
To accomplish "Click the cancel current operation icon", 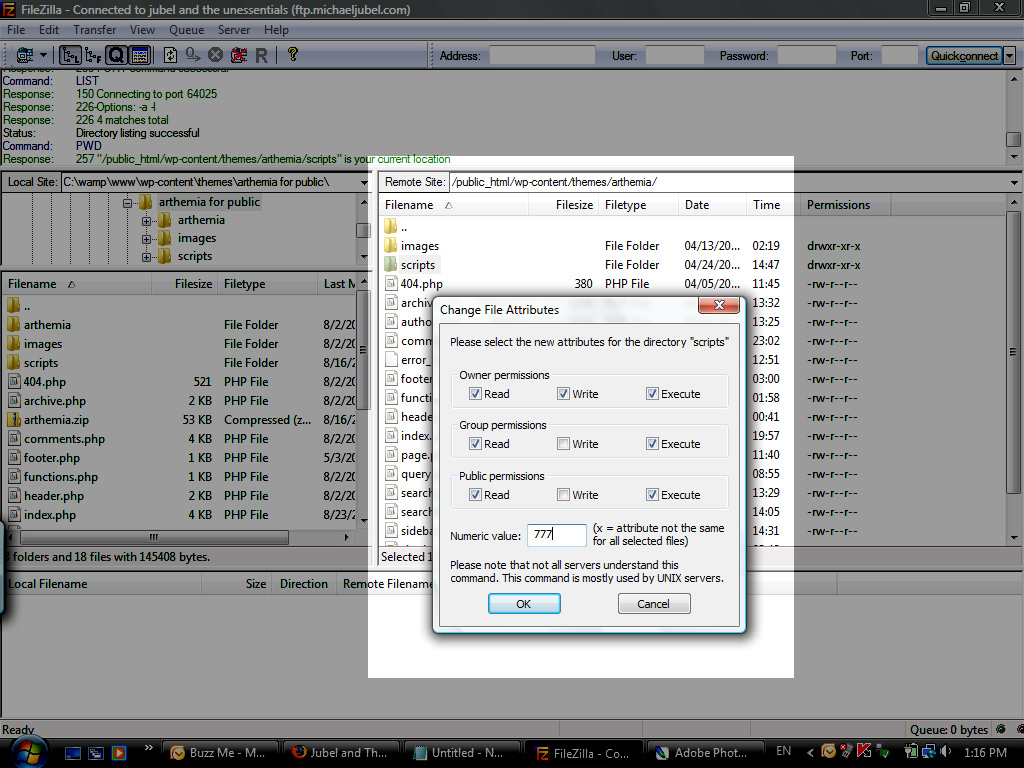I will coord(215,55).
